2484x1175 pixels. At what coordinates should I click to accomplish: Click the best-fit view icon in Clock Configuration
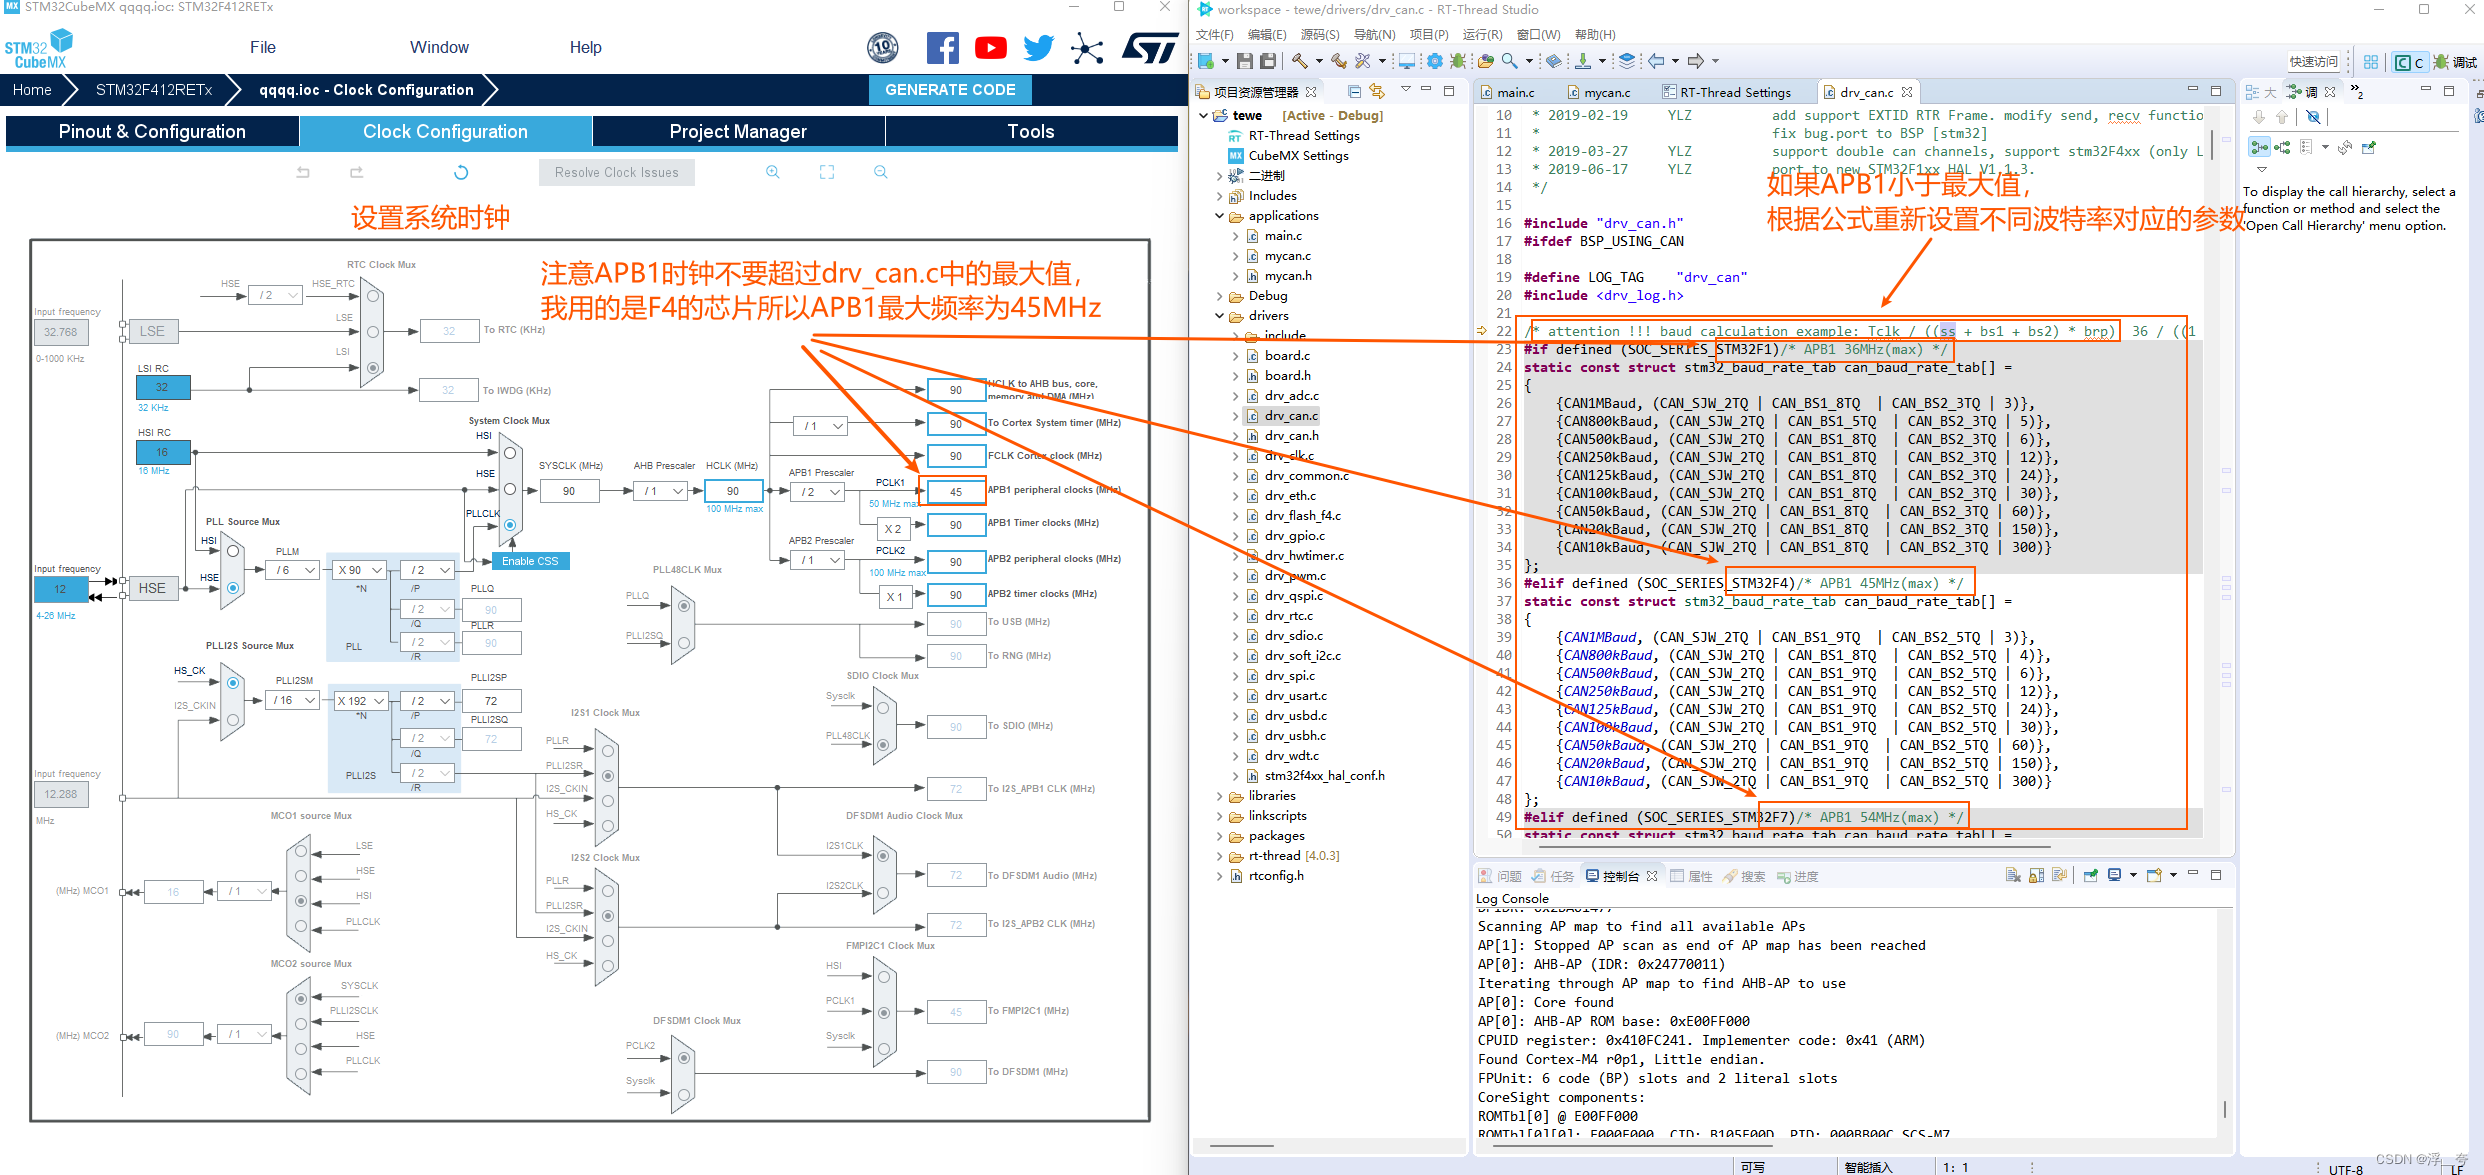pyautogui.click(x=826, y=172)
